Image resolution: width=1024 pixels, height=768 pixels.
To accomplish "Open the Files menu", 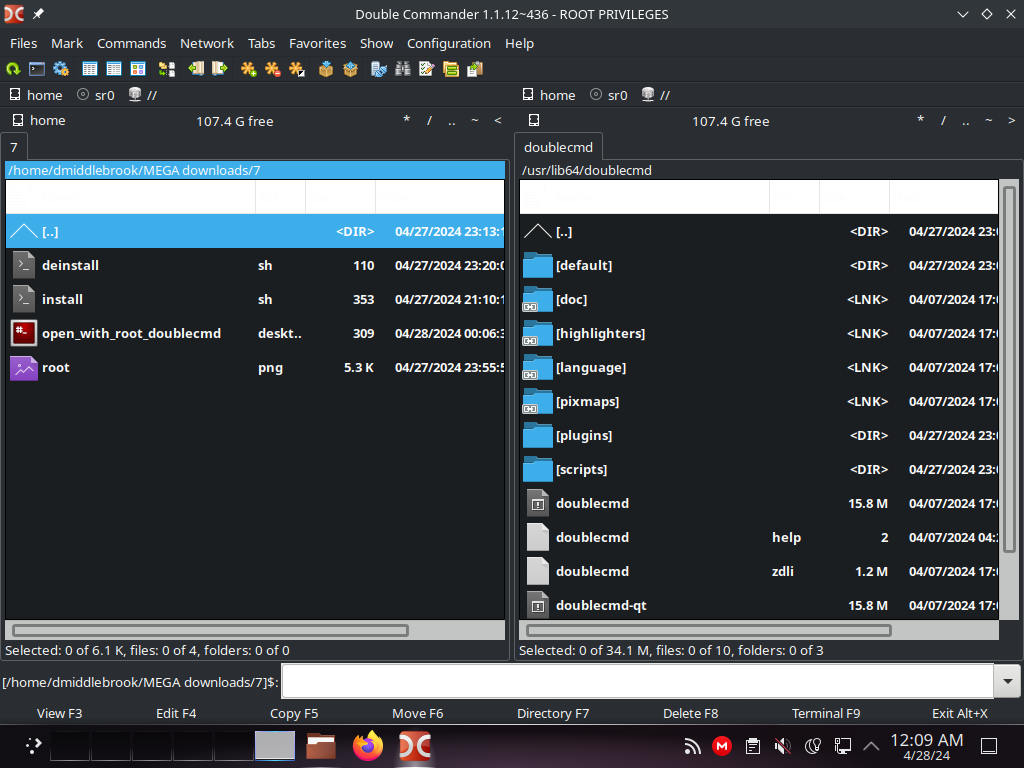I will tap(24, 43).
